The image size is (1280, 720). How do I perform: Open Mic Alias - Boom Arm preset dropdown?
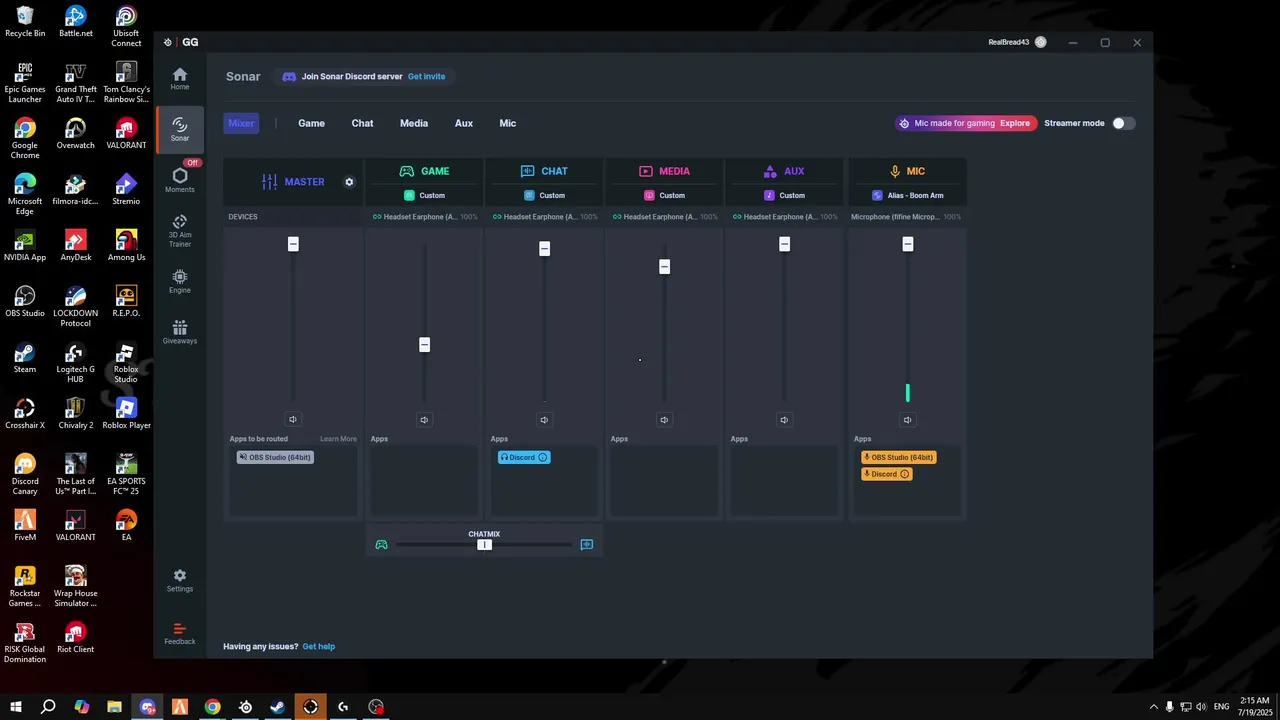coord(907,195)
